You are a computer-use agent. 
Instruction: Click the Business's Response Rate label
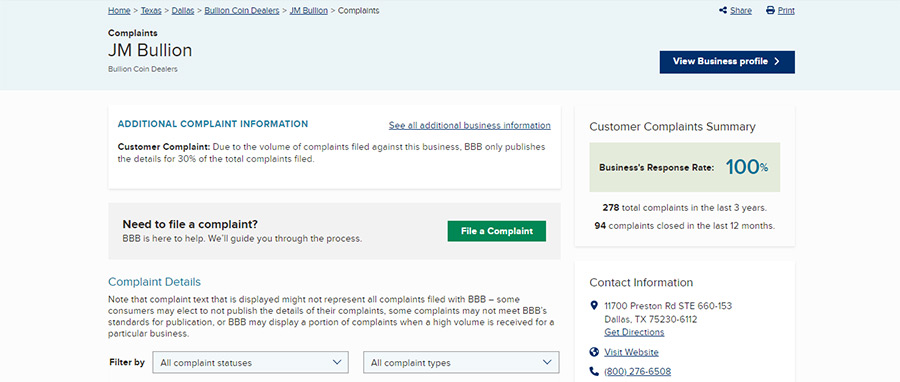pyautogui.click(x=657, y=168)
